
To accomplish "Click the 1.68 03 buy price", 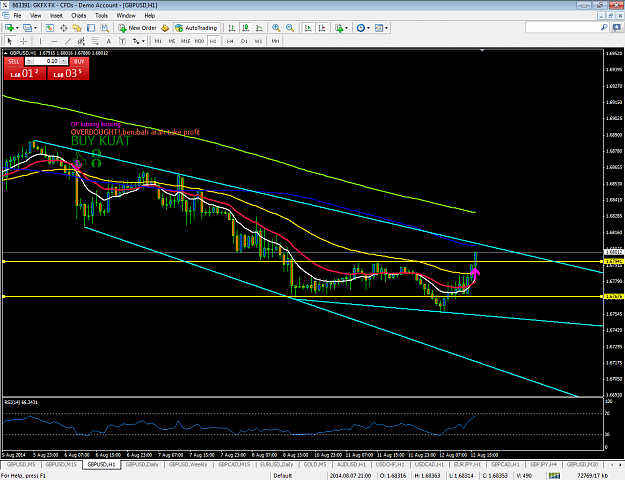I will pos(68,73).
